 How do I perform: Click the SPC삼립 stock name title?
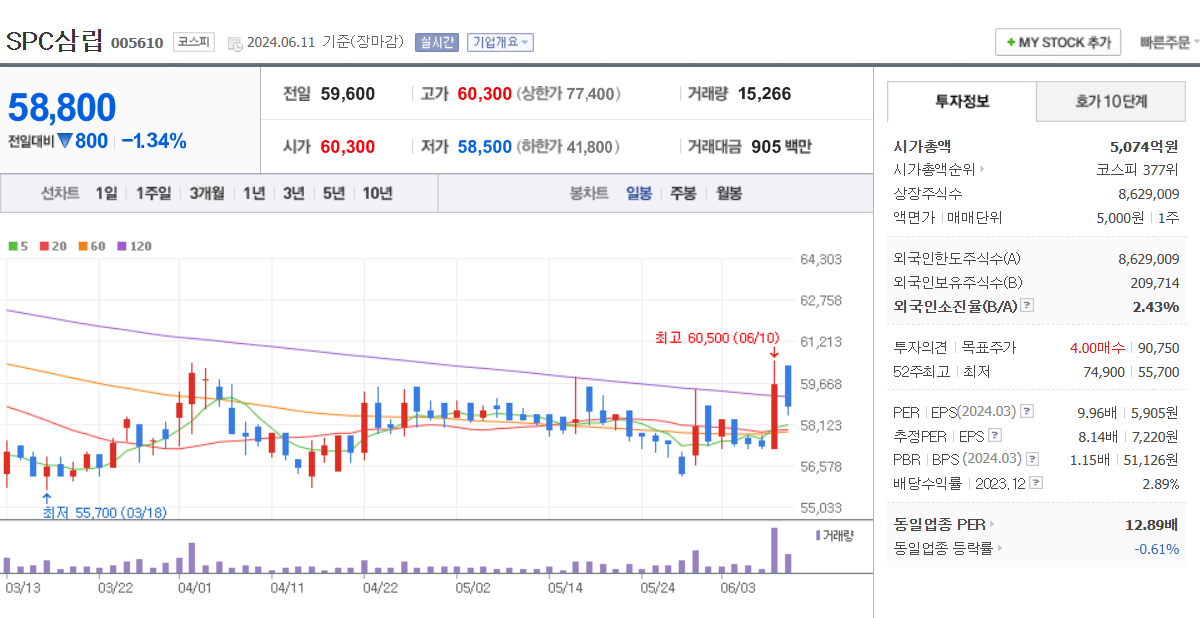[x=54, y=41]
